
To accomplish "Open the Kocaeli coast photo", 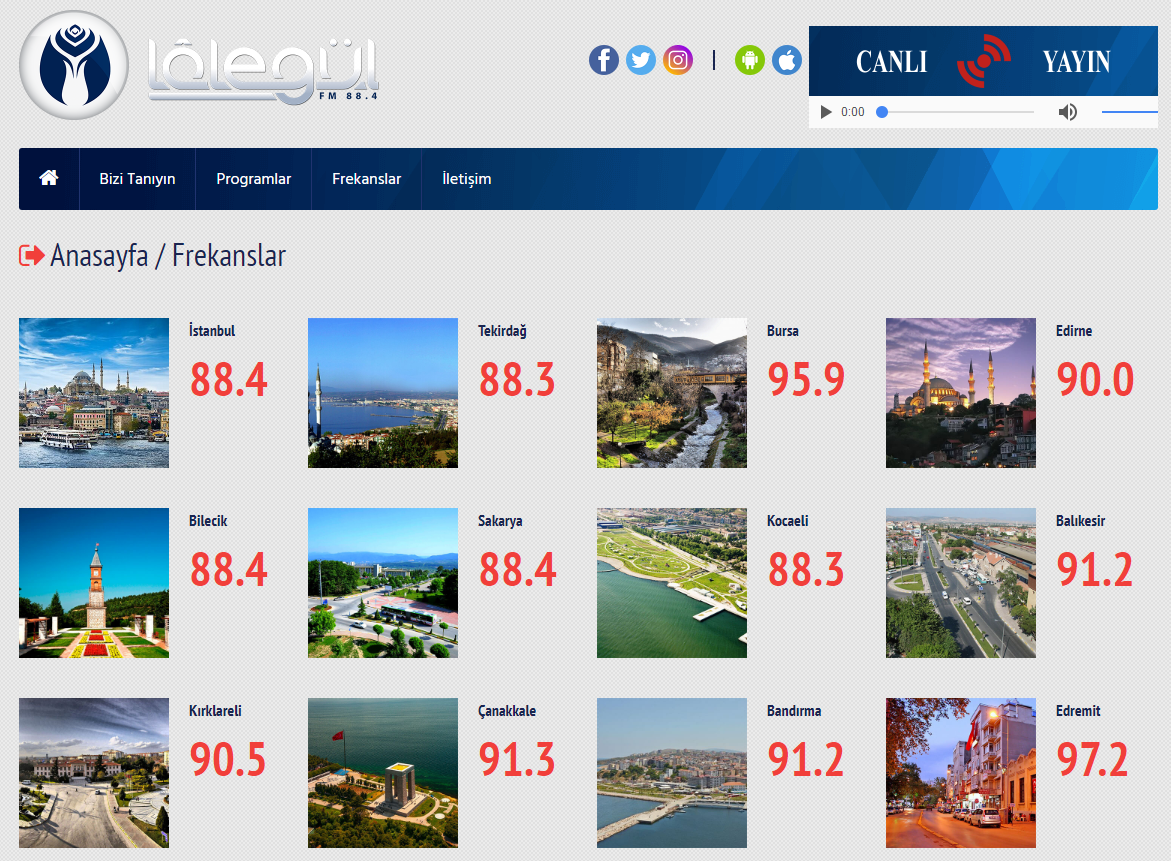I will click(672, 583).
